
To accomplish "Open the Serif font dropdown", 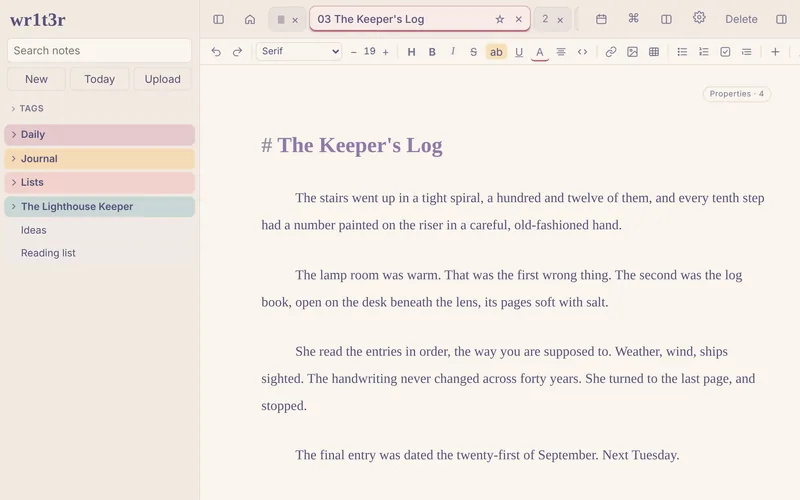I will coord(299,52).
